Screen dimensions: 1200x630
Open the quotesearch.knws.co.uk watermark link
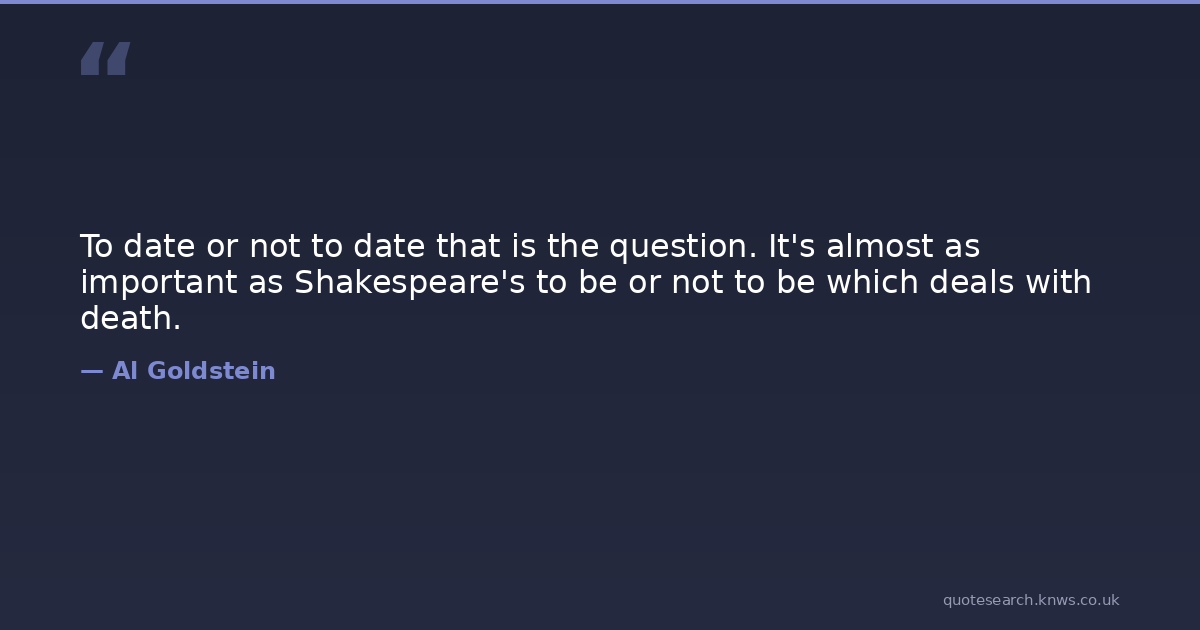pos(1030,600)
